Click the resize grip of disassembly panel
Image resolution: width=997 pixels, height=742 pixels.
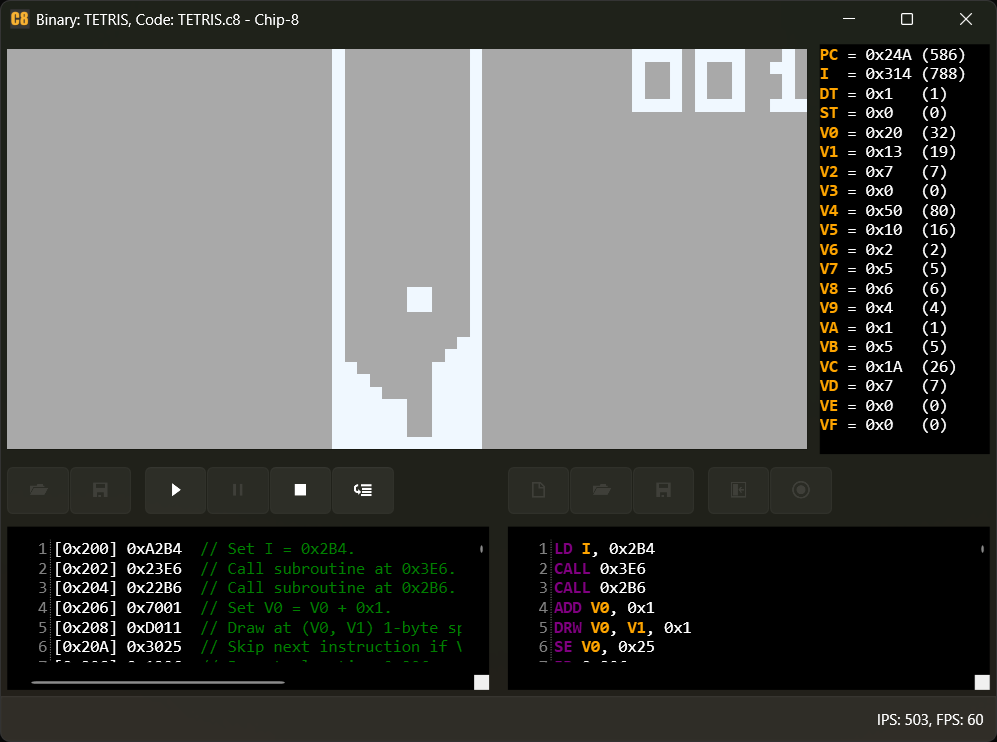(481, 682)
